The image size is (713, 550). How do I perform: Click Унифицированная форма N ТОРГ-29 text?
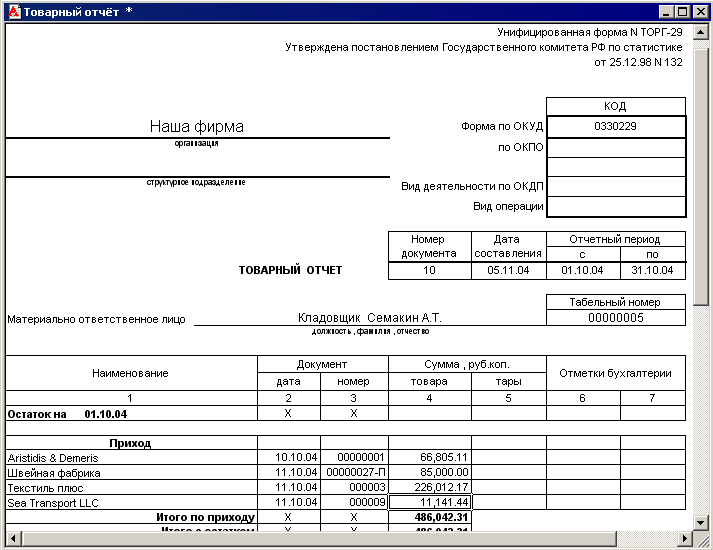click(x=590, y=32)
